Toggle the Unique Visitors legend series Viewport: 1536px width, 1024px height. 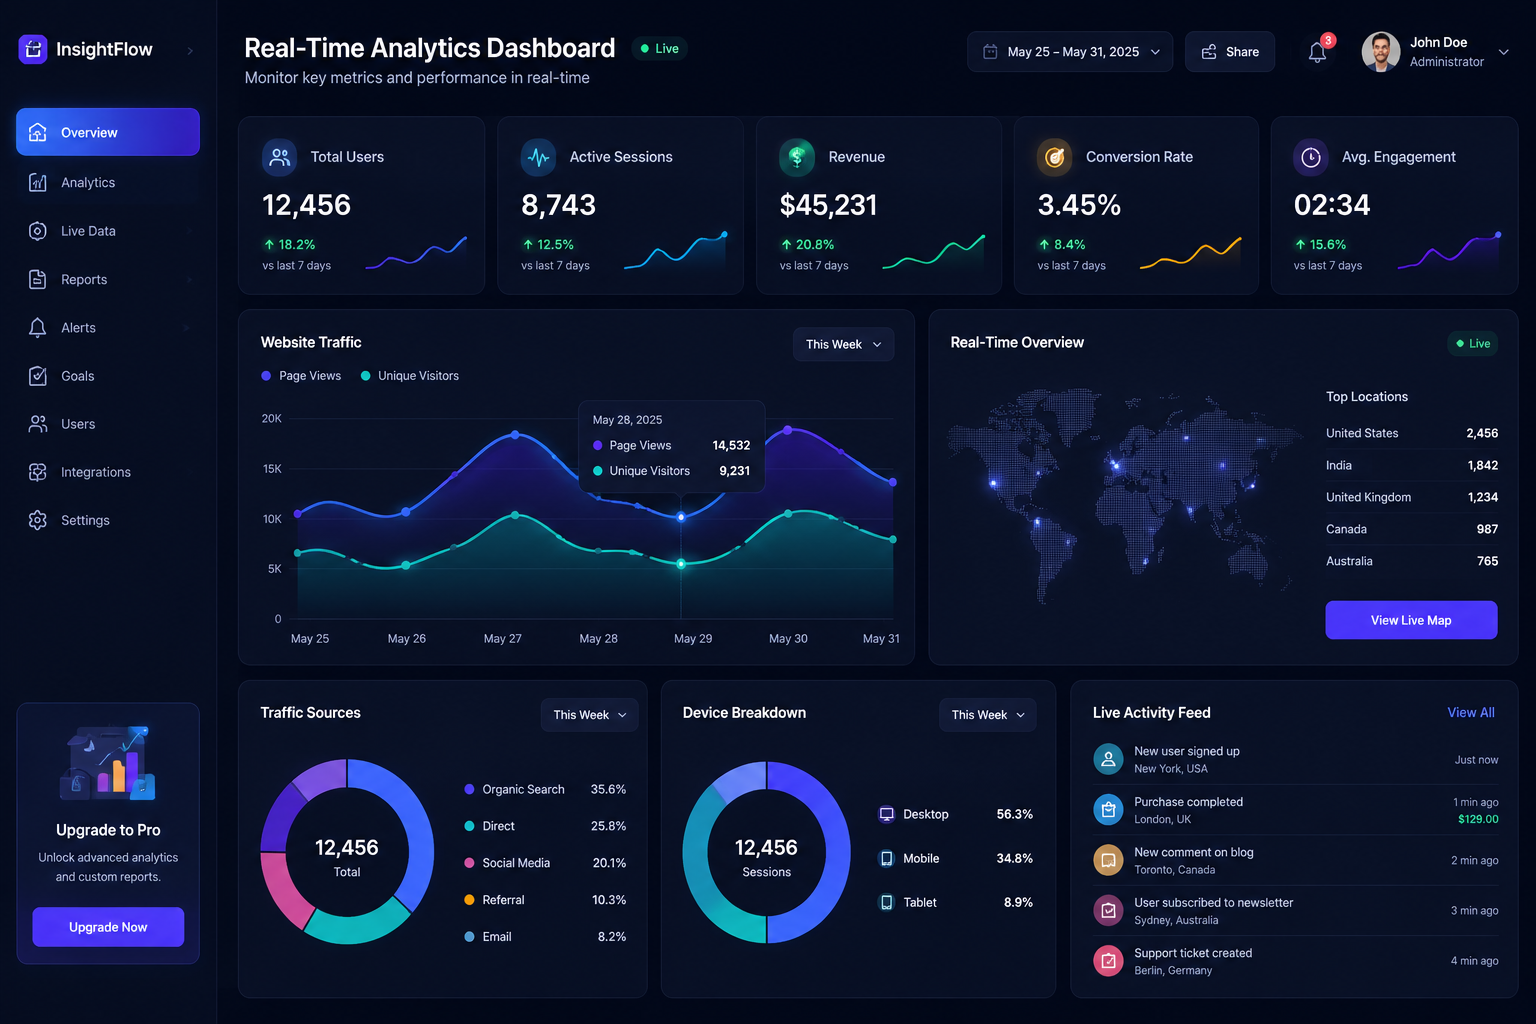[409, 376]
